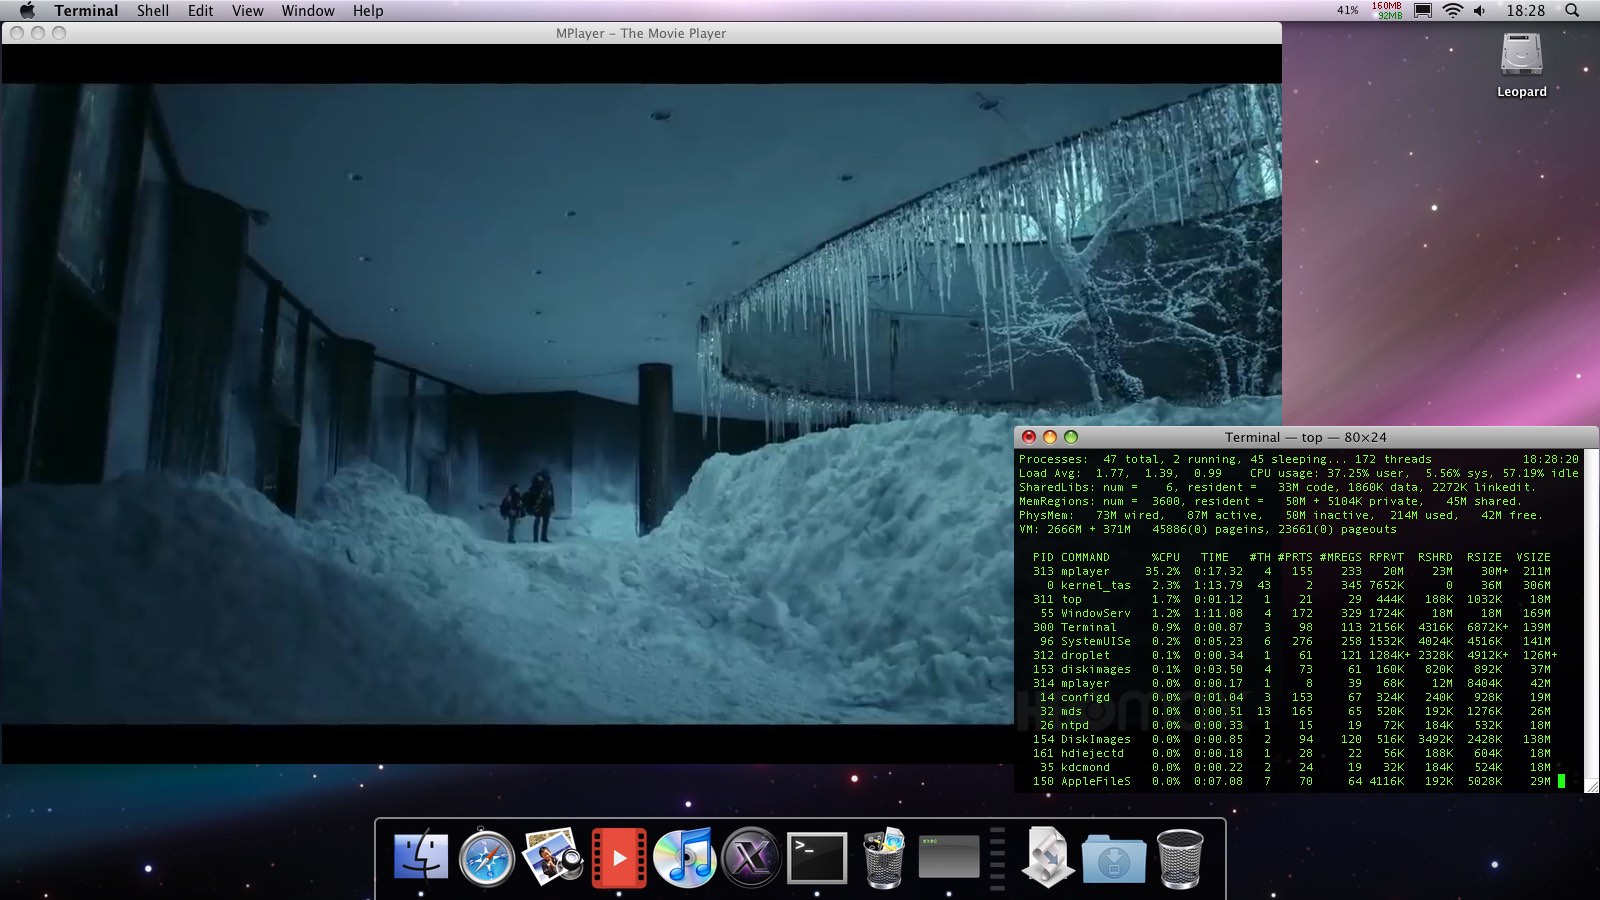Open the Edit menu
1600x900 pixels.
click(x=201, y=10)
